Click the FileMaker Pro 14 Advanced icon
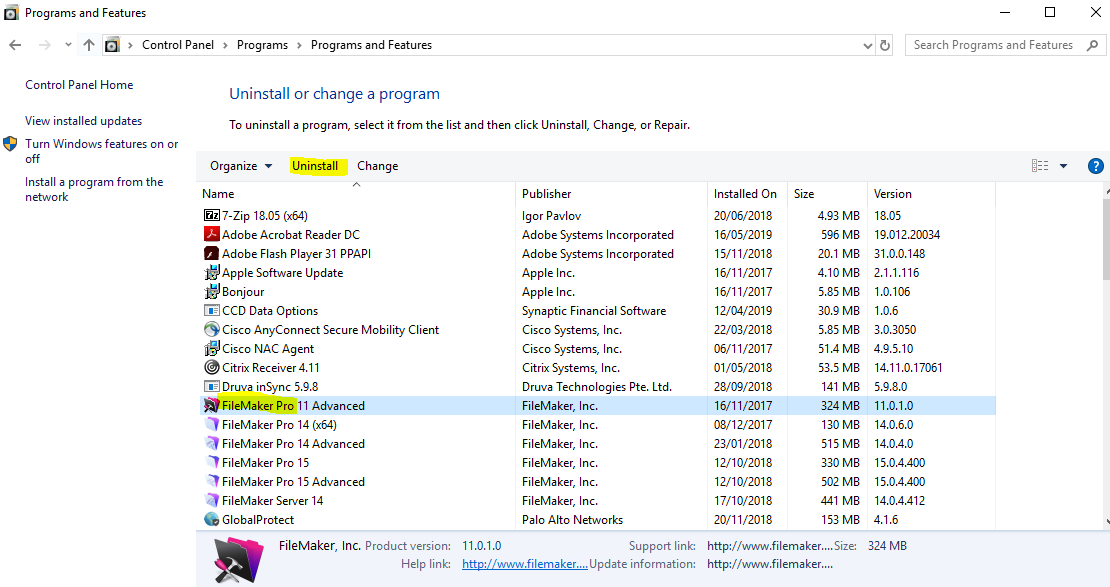Viewport: 1110px width, 587px height. 212,443
